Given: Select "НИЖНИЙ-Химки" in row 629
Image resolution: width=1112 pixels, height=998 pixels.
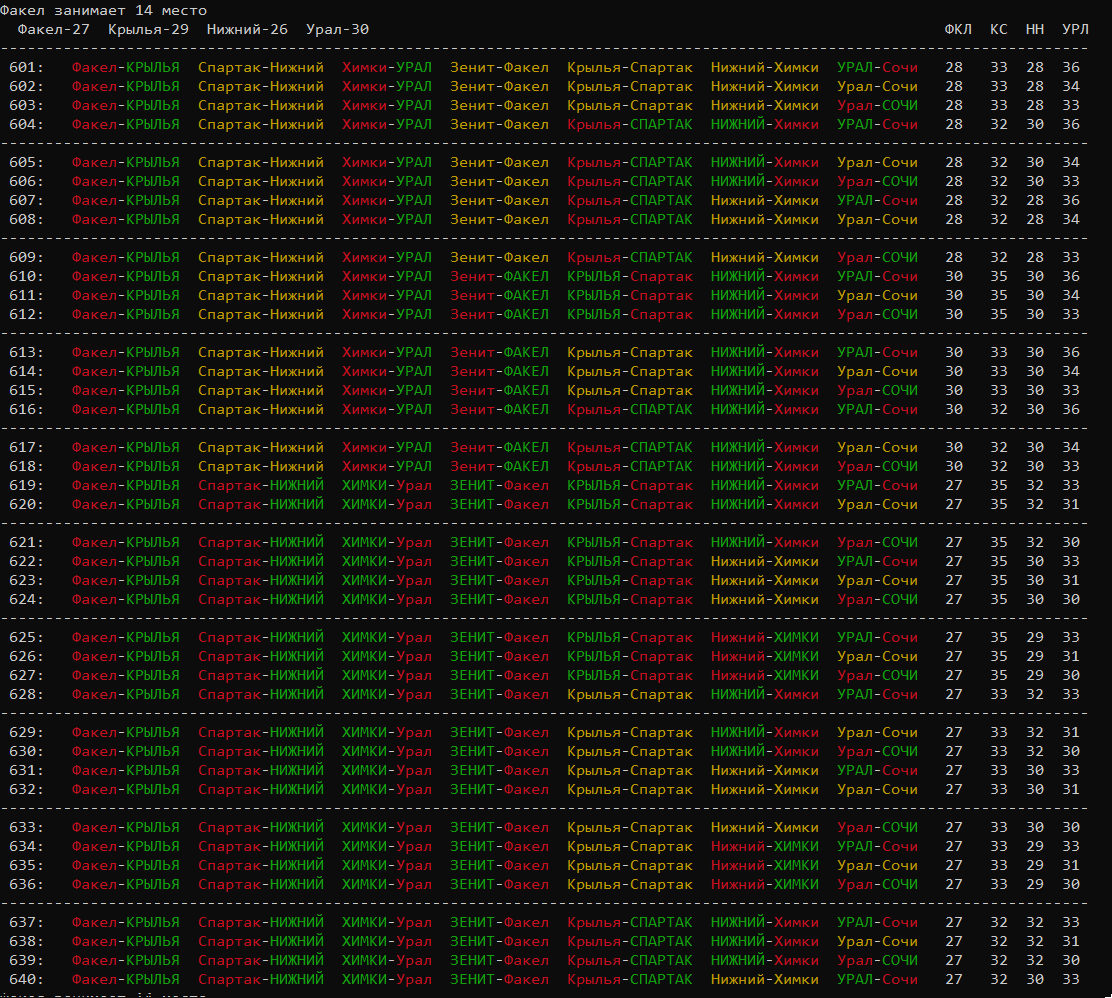Looking at the screenshot, I should [x=764, y=733].
